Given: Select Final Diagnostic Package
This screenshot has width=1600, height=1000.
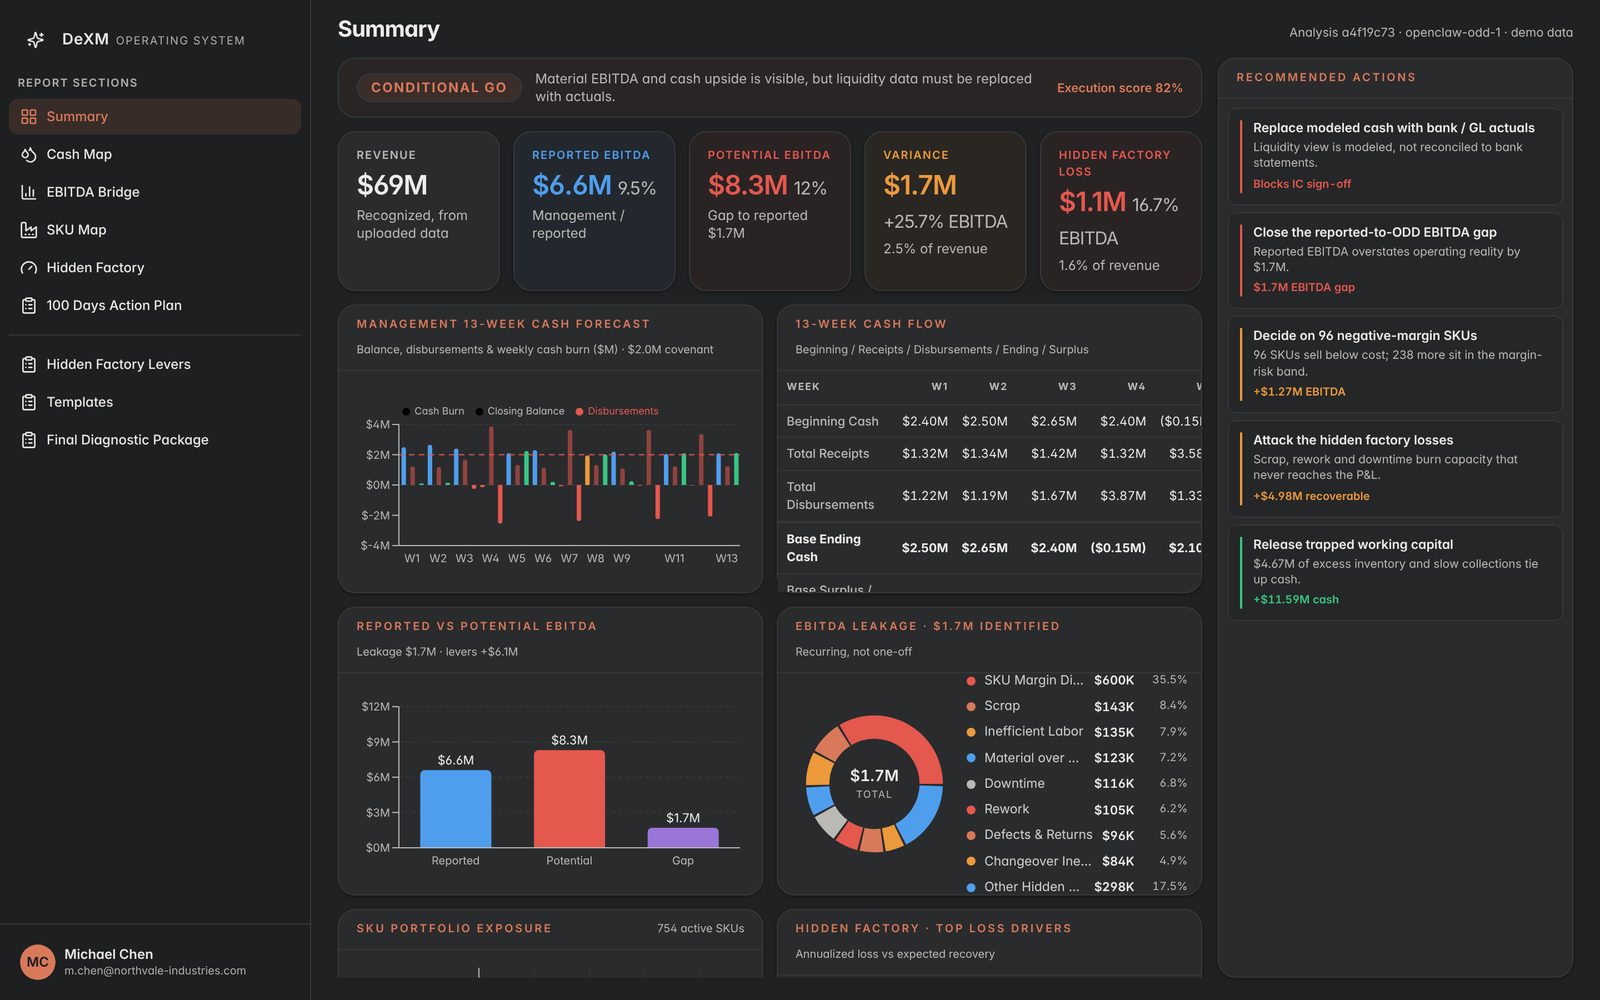Looking at the screenshot, I should coord(155,440).
